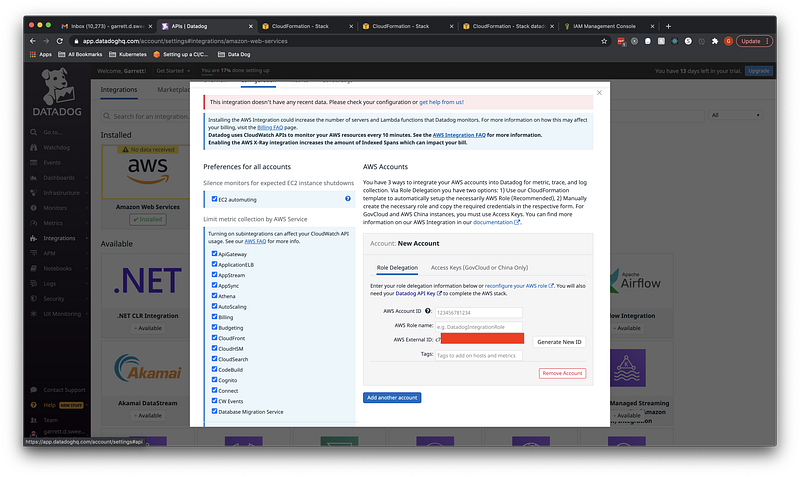Open Metrics in the sidebar
Screen dimensions: 800x477
click(x=53, y=223)
